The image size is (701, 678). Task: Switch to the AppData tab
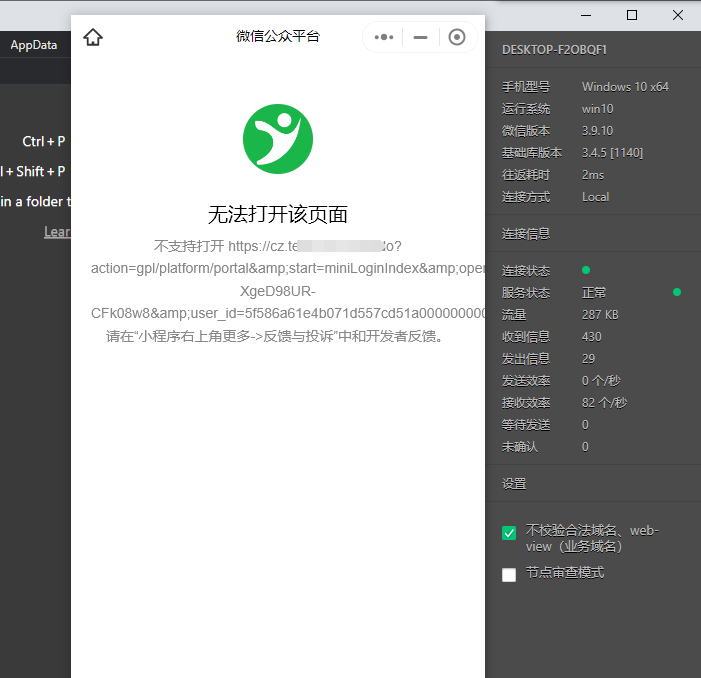coord(34,45)
